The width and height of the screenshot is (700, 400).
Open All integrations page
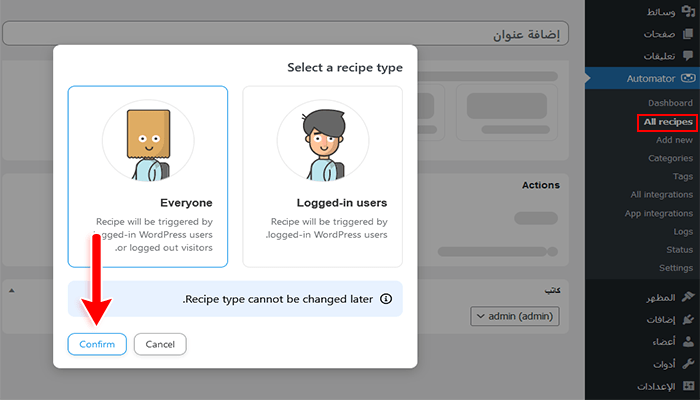pos(662,195)
